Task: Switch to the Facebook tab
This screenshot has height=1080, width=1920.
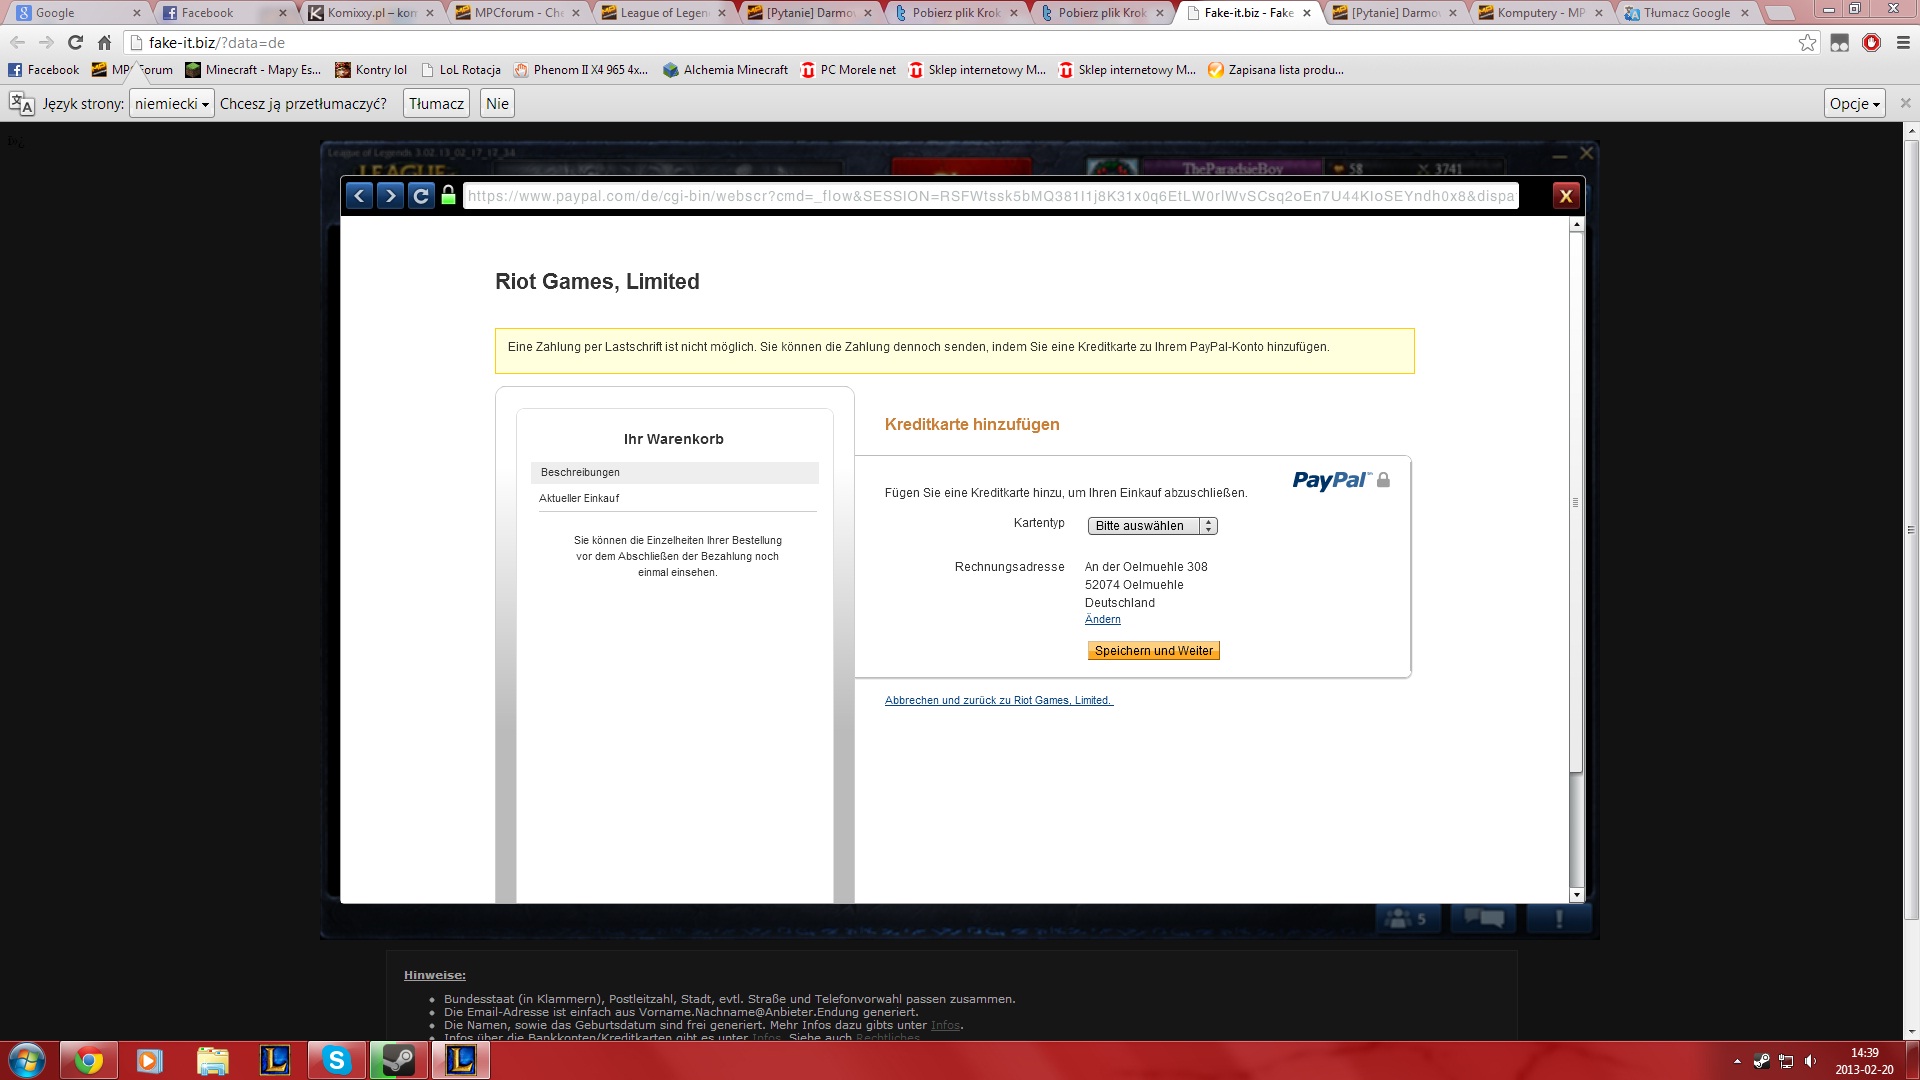Action: point(223,13)
